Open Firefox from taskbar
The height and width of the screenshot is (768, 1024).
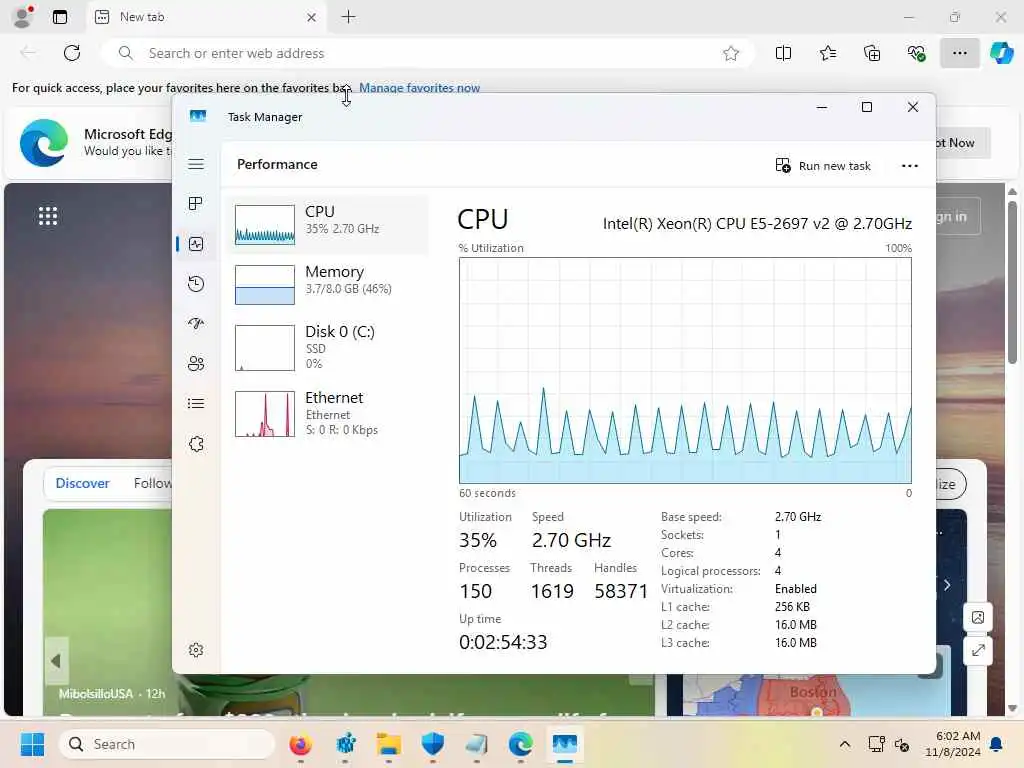300,744
